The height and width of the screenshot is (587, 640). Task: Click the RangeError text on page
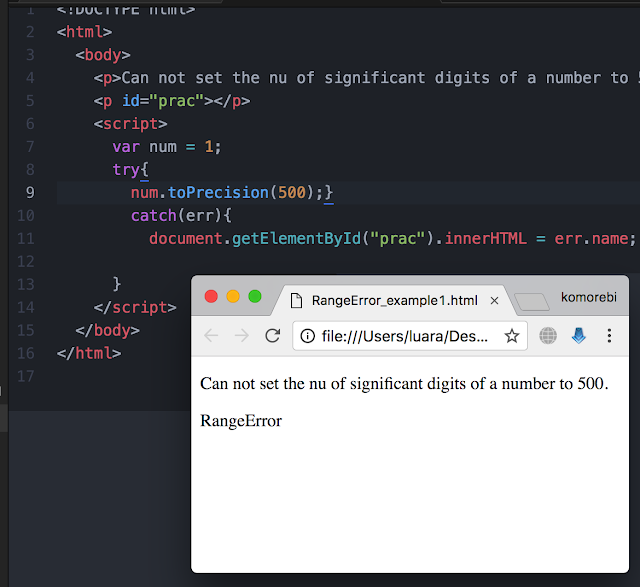tap(241, 421)
